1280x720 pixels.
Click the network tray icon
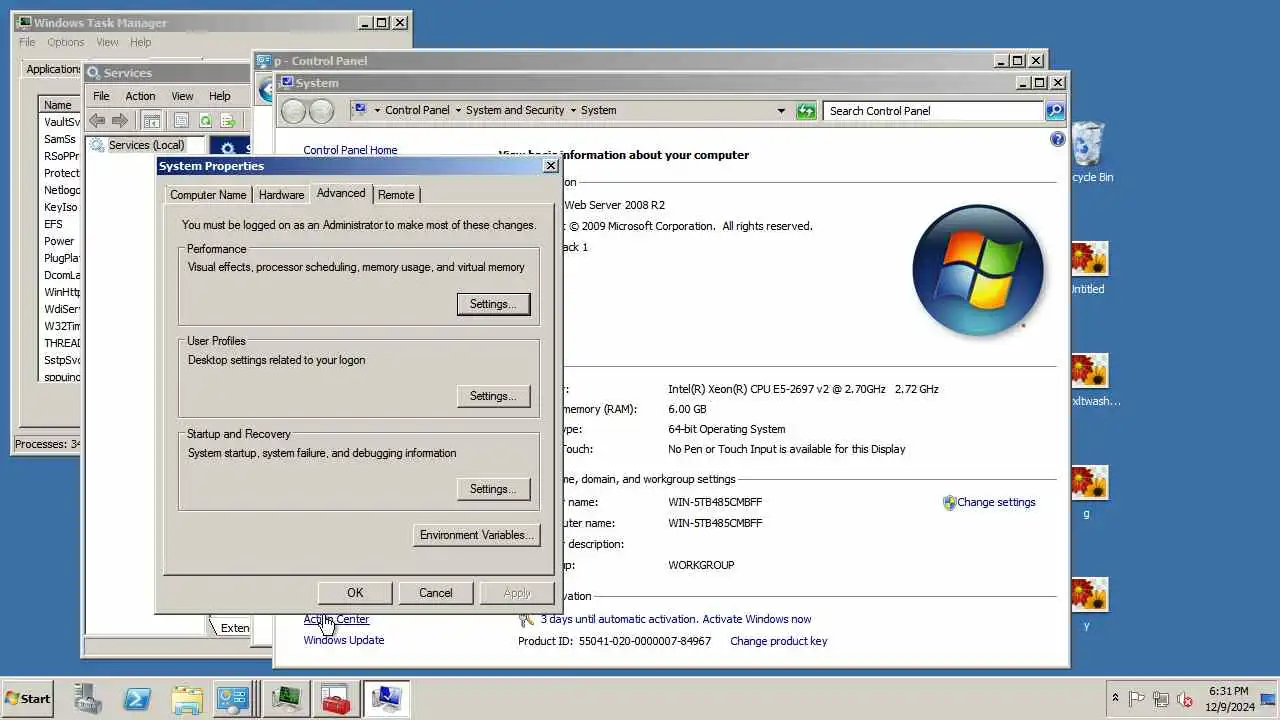(x=1161, y=699)
